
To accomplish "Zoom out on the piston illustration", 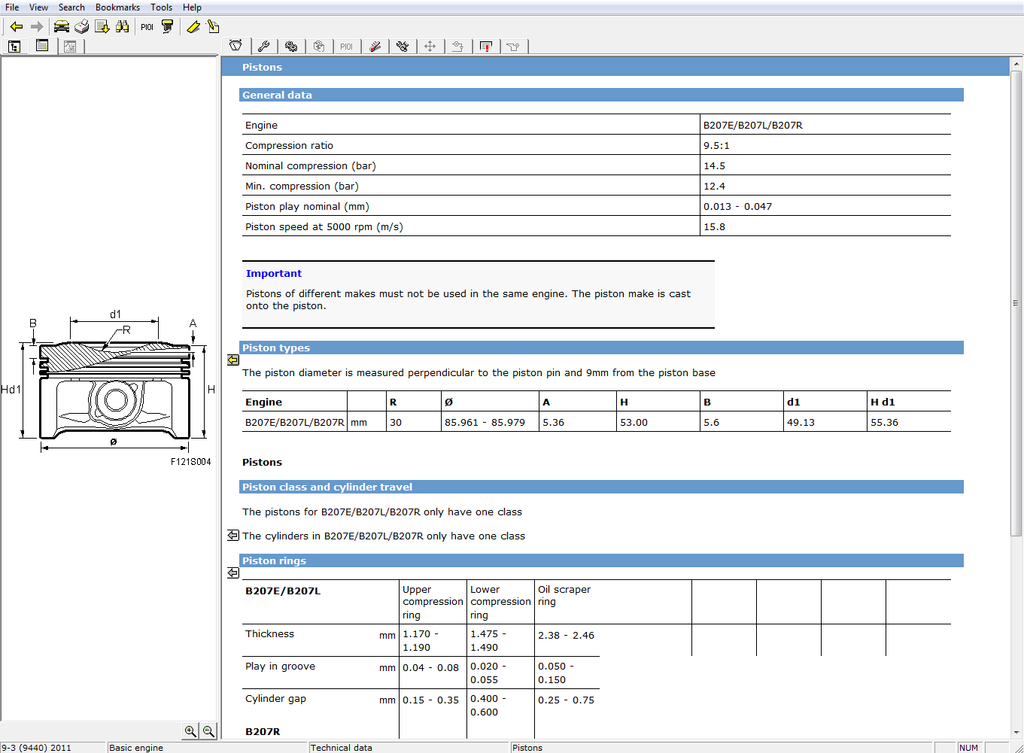I will pos(209,731).
